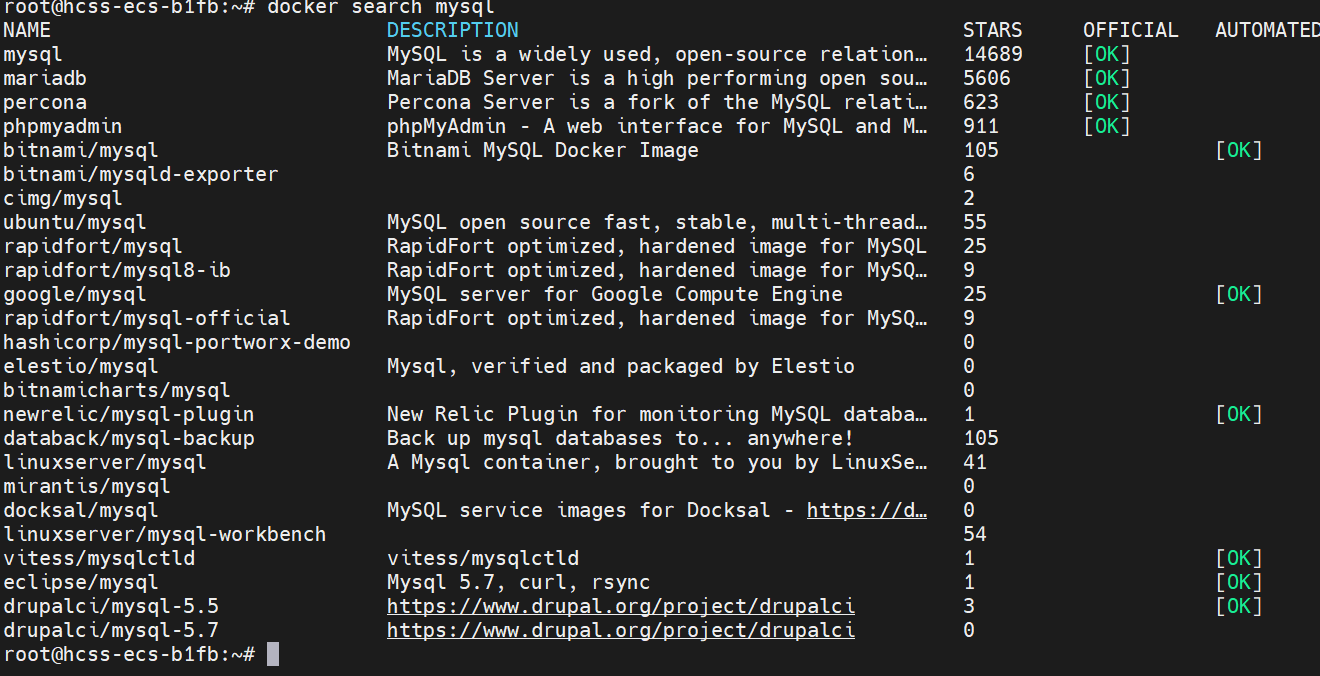1320x676 pixels.
Task: Click description "Mysql, verified and packaged by Elestio"
Action: [621, 367]
